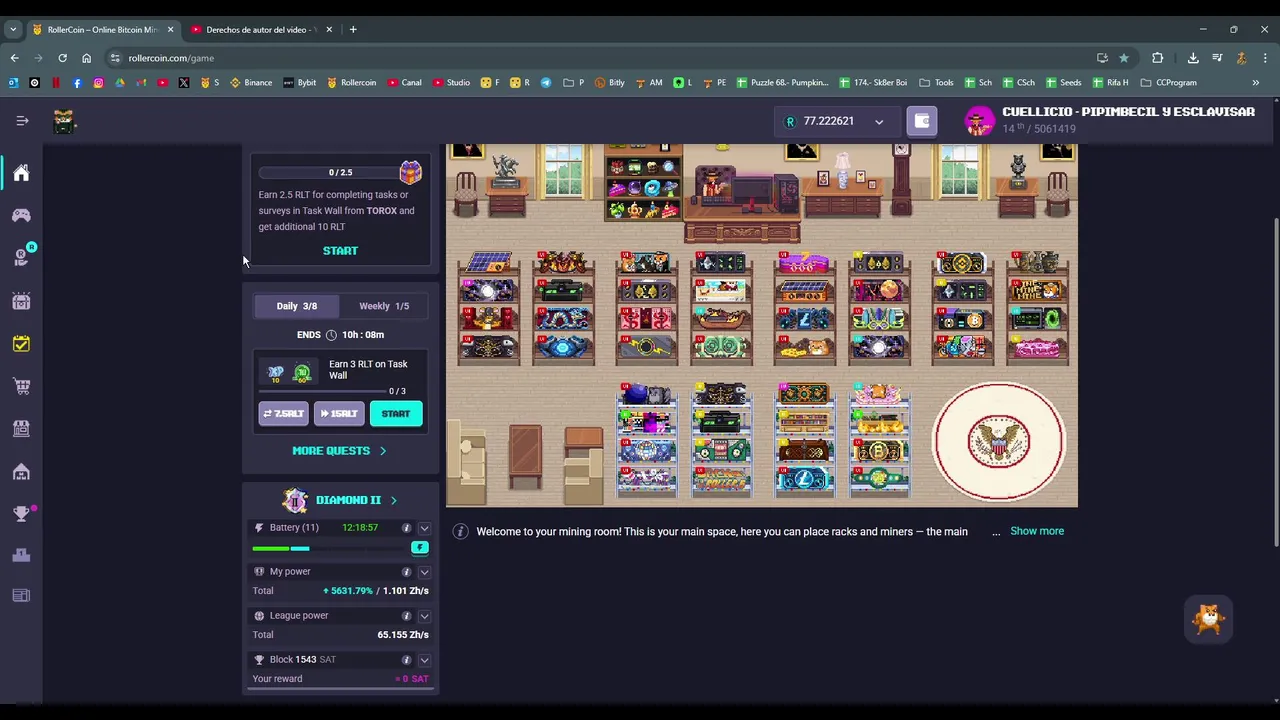Viewport: 1280px width, 720px height.
Task: Click the battery recharge lightning button
Action: (420, 548)
